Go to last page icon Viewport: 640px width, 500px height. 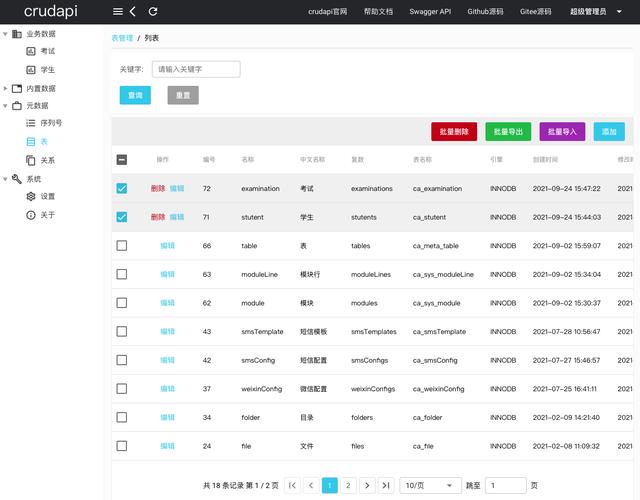[x=386, y=485]
